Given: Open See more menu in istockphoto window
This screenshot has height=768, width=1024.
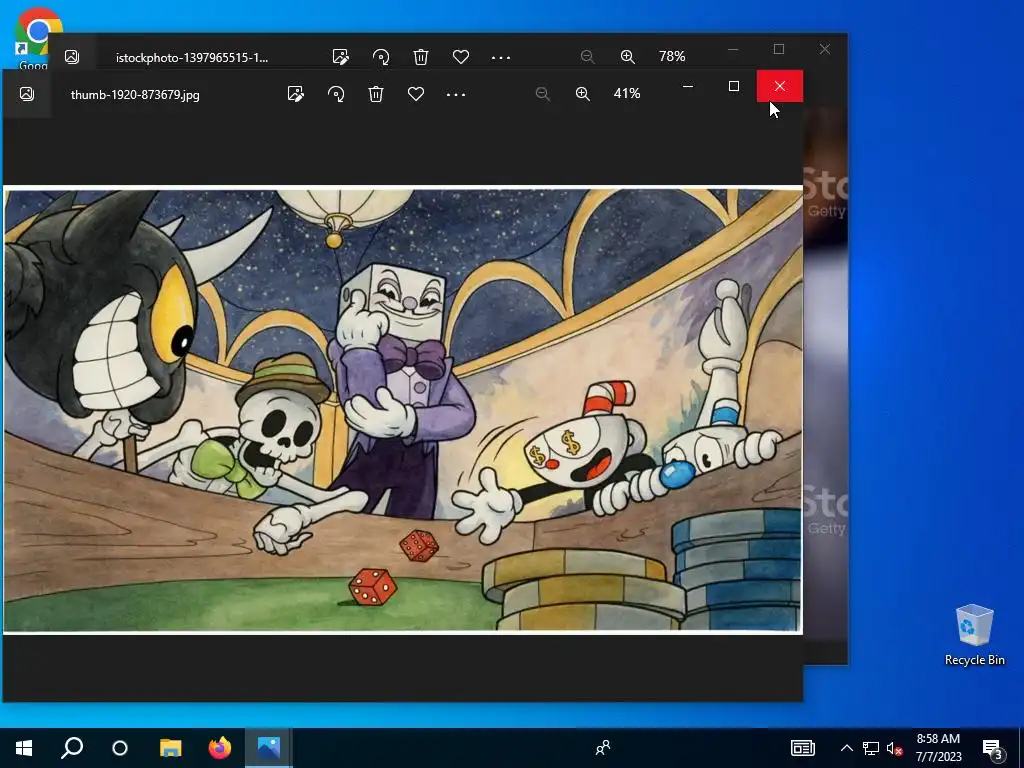Looking at the screenshot, I should tap(501, 57).
